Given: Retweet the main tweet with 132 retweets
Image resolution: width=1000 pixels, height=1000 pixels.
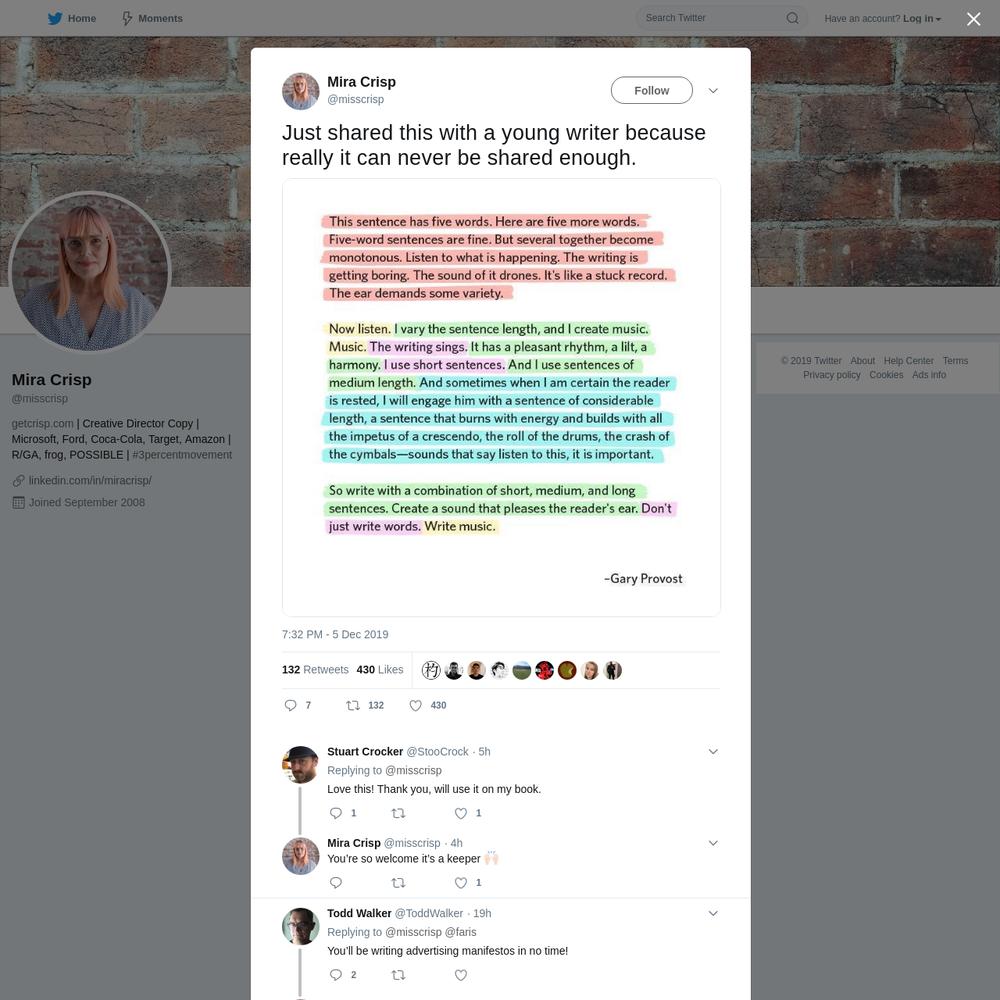Looking at the screenshot, I should tap(353, 705).
